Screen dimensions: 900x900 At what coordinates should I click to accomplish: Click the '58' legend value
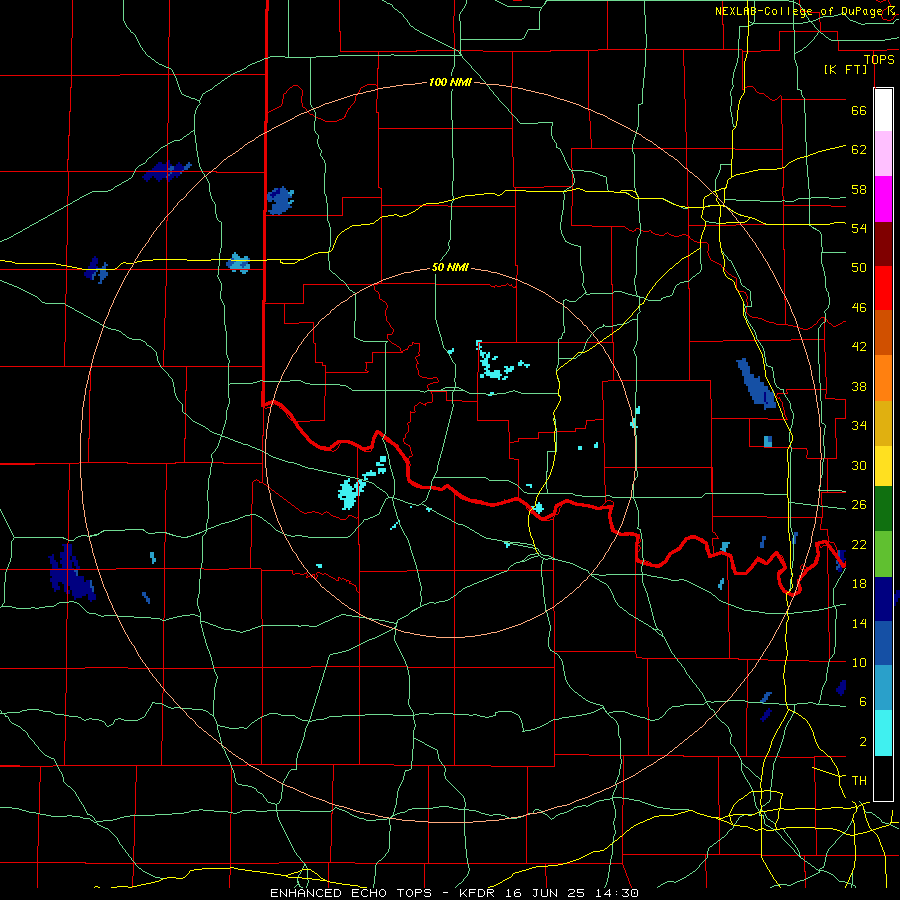point(859,189)
